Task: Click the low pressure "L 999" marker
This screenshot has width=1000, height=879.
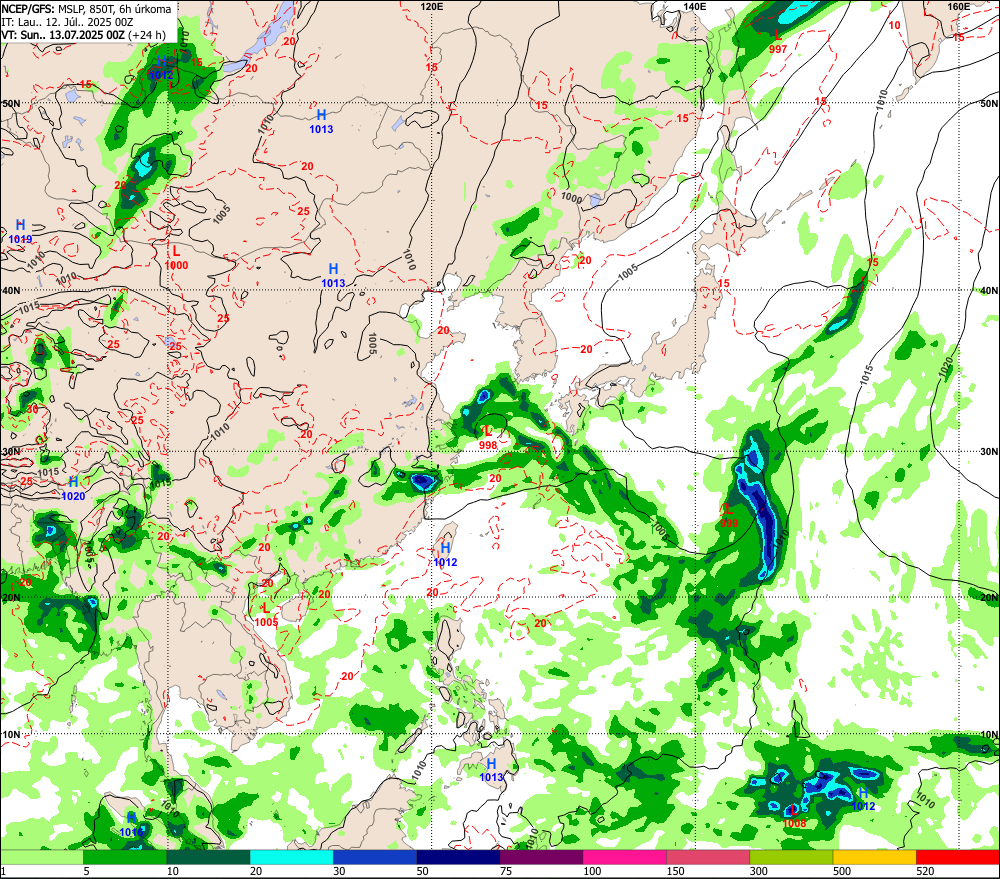Action: (729, 516)
